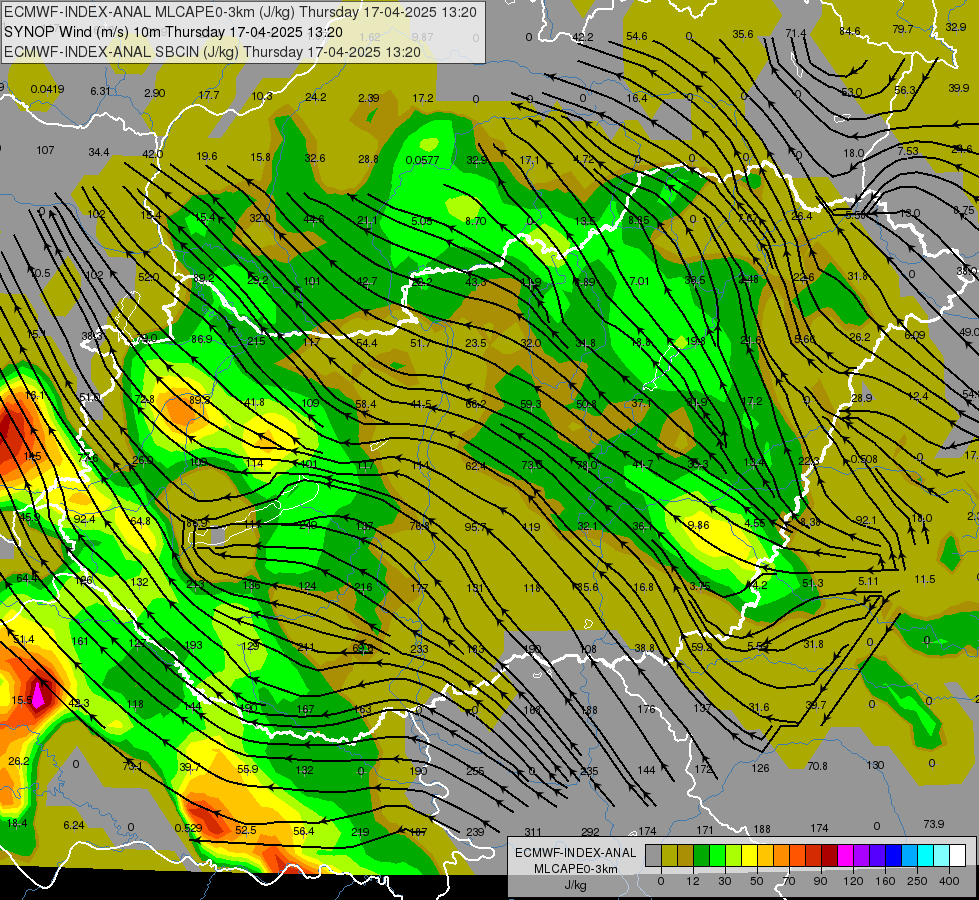The width and height of the screenshot is (979, 900).
Task: Choose the pure yellow legend swatch
Action: (x=749, y=855)
